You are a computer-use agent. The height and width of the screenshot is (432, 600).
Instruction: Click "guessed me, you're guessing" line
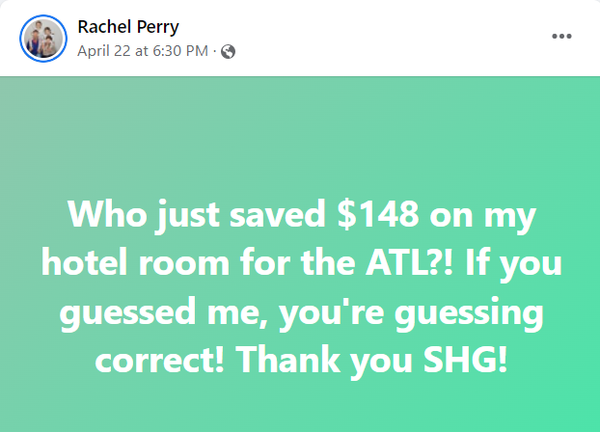pyautogui.click(x=301, y=313)
